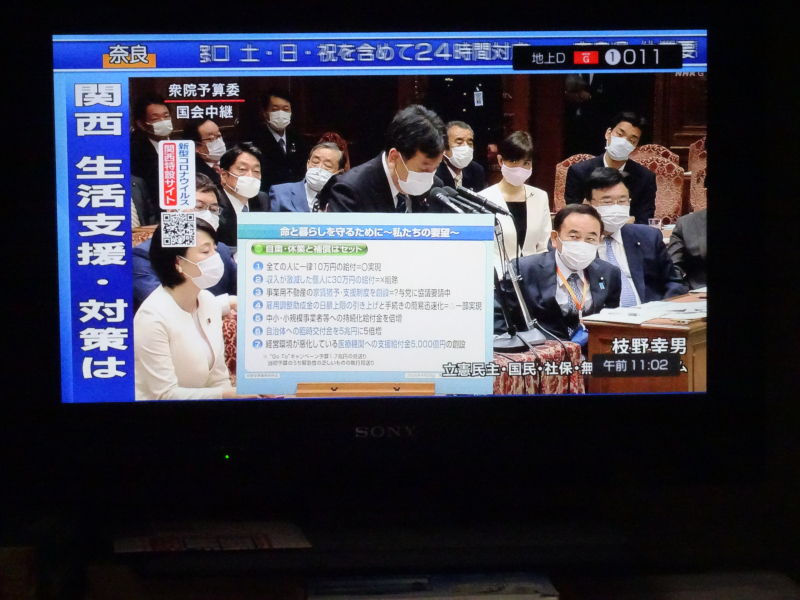Image resolution: width=800 pixels, height=600 pixels.
Task: Click the red G broadcaster icon in channel banner
Action: (x=586, y=58)
